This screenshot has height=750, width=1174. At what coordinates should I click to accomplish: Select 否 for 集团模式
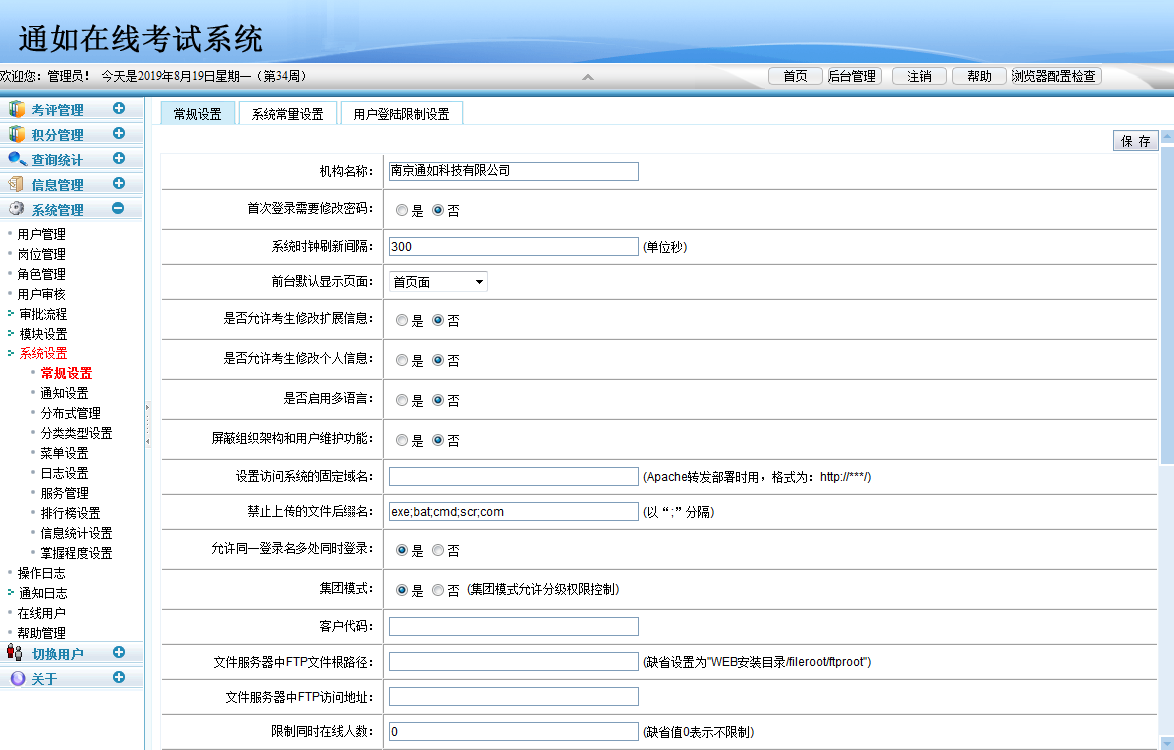point(438,591)
